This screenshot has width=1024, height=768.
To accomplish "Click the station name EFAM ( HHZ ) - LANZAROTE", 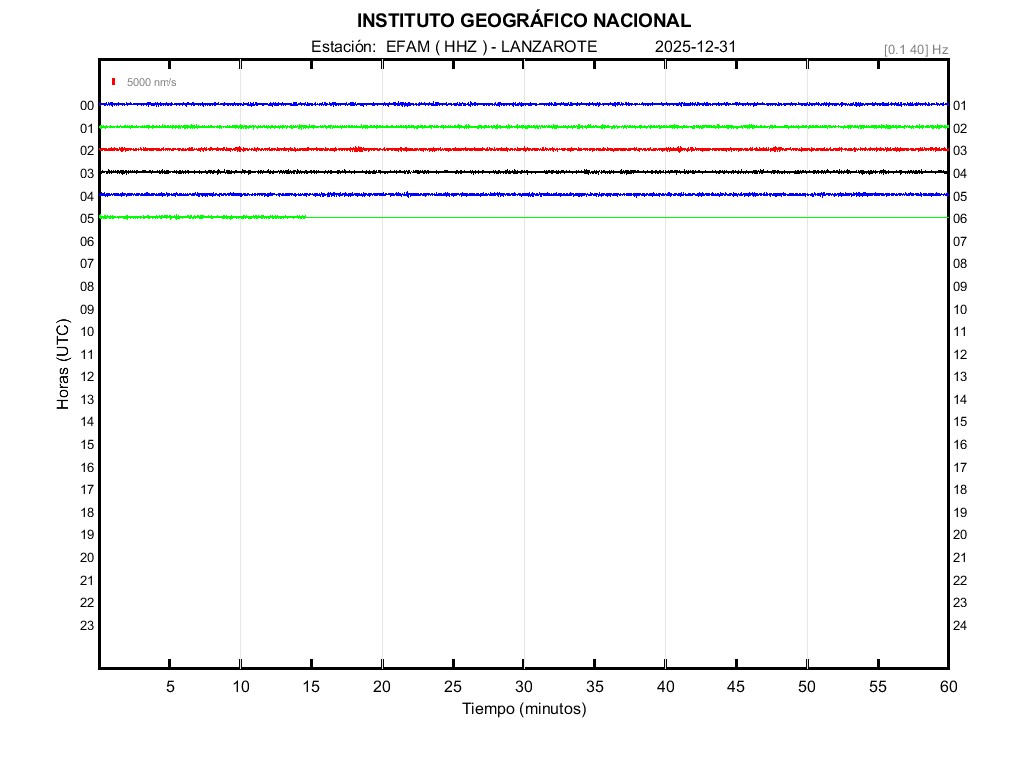I will click(491, 47).
